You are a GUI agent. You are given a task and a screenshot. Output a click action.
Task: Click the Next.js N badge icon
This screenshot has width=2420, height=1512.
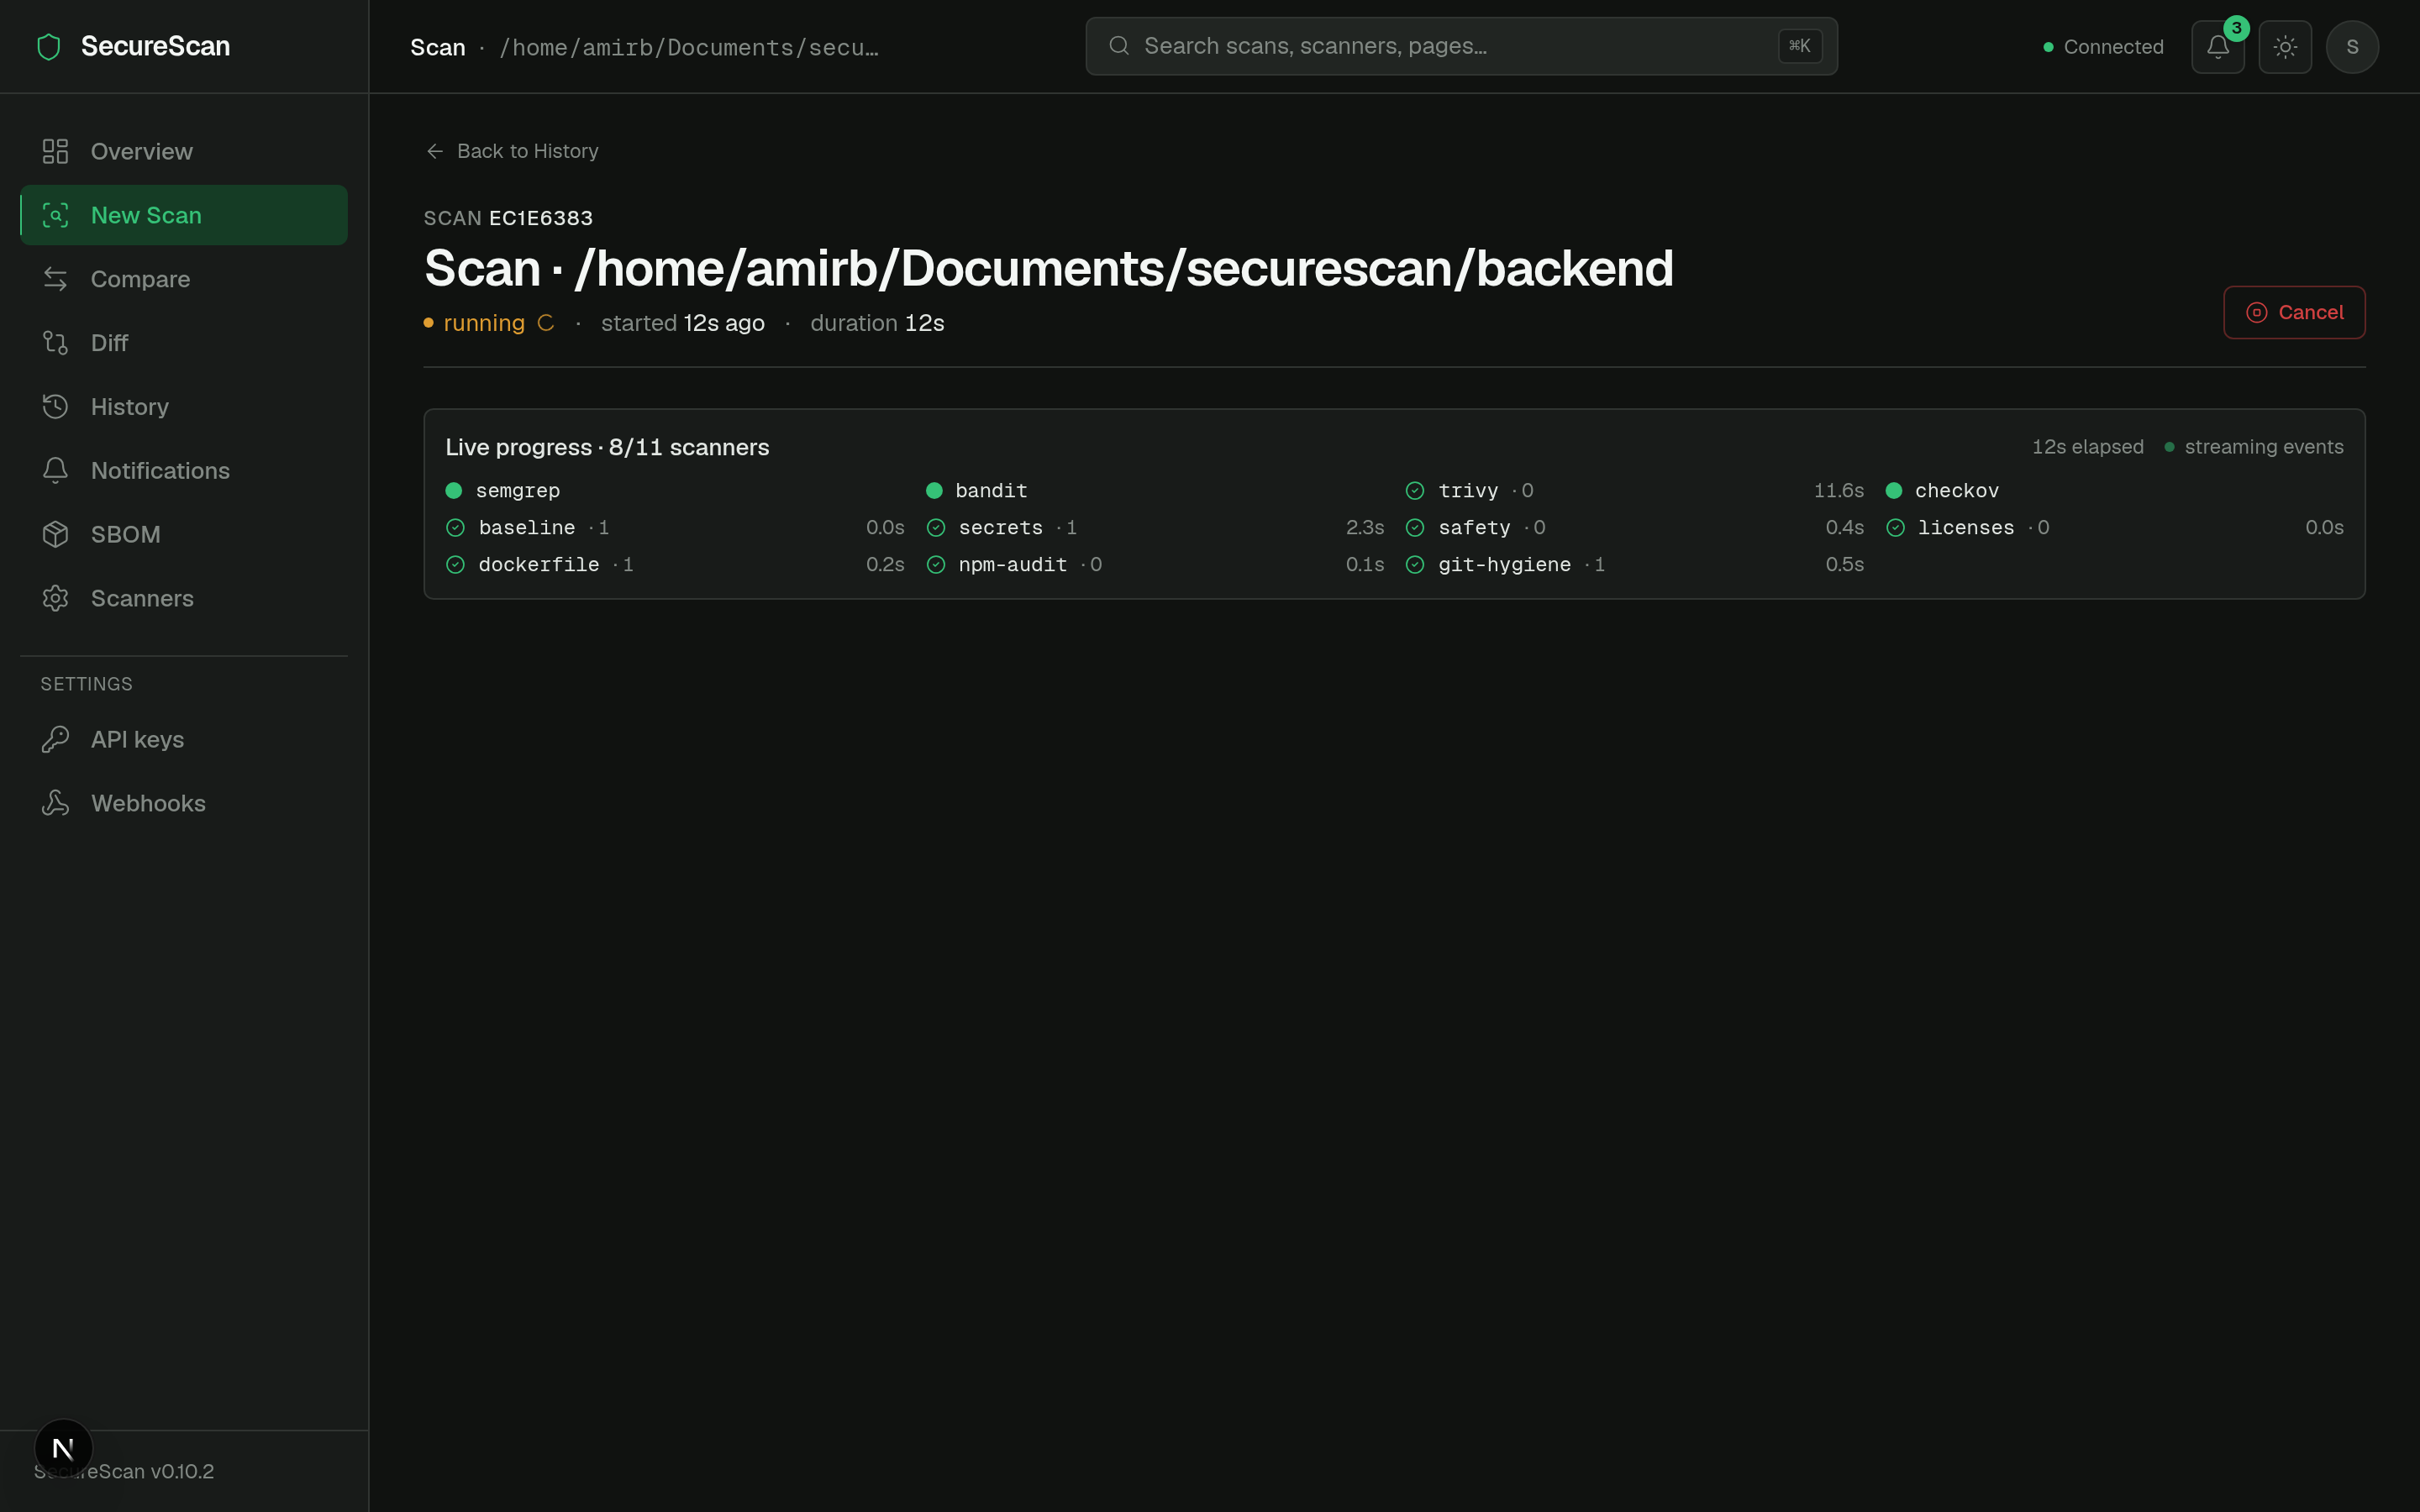[63, 1448]
